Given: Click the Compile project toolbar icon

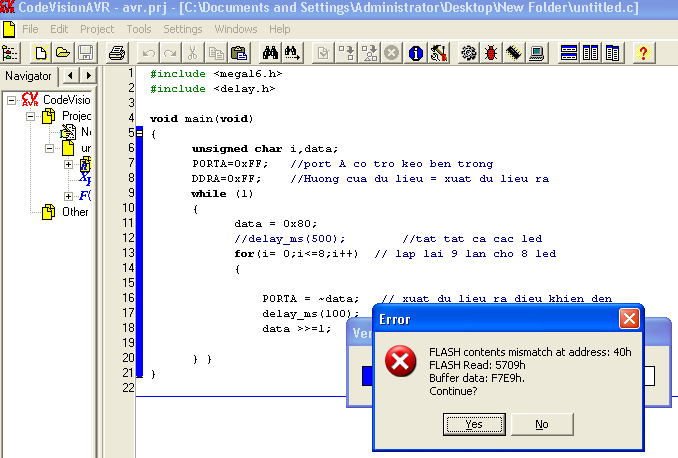Looking at the screenshot, I should (x=346, y=53).
